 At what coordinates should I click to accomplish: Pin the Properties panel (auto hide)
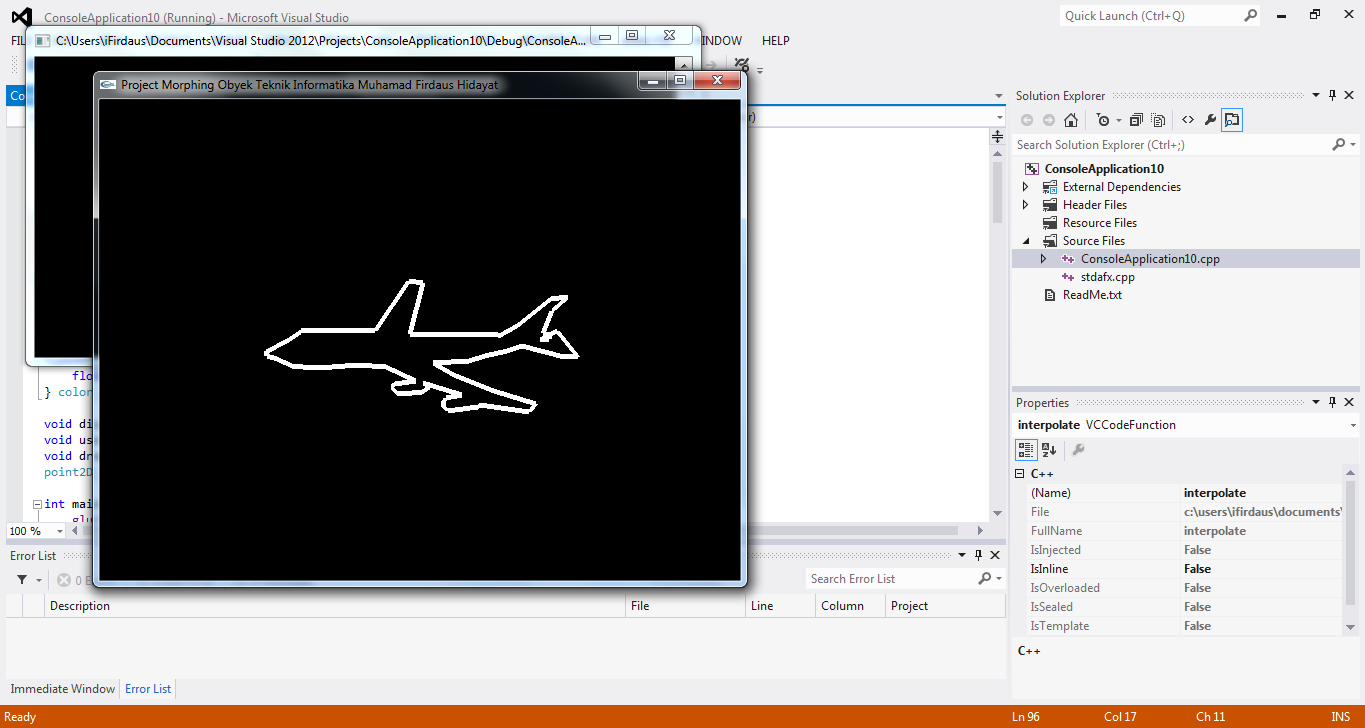coord(1332,403)
